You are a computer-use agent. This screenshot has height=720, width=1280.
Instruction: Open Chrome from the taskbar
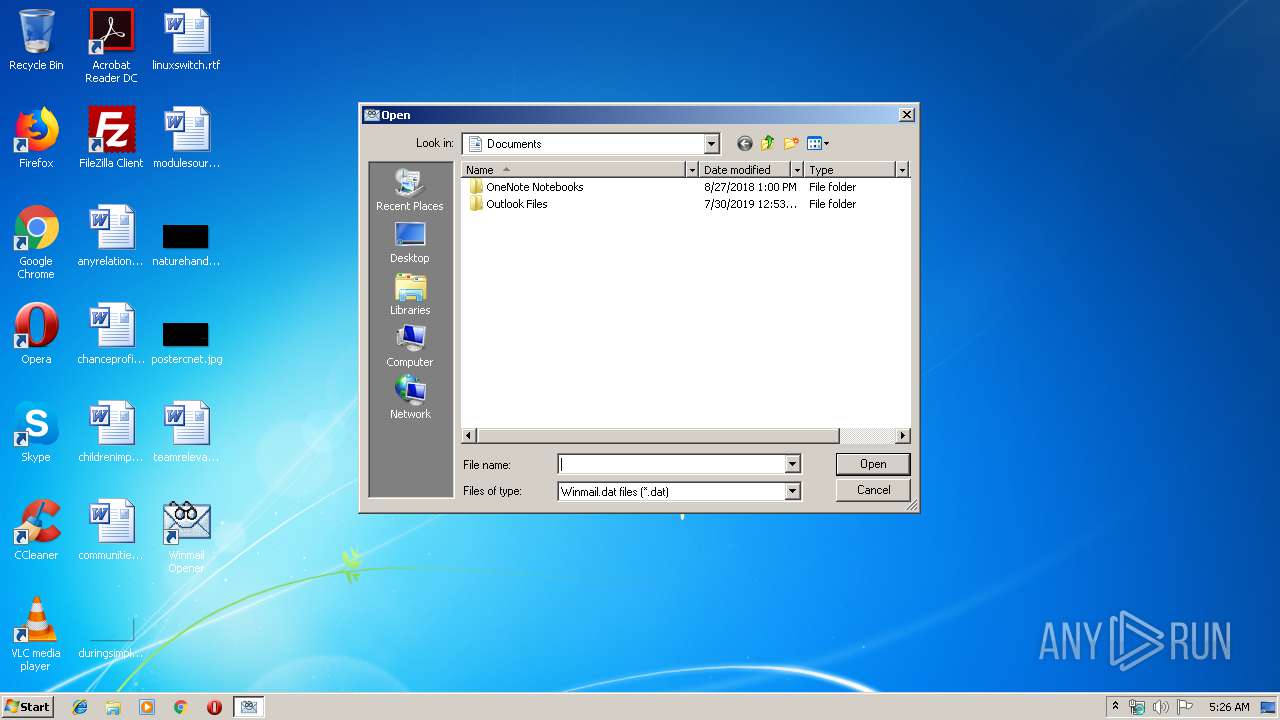pos(181,707)
